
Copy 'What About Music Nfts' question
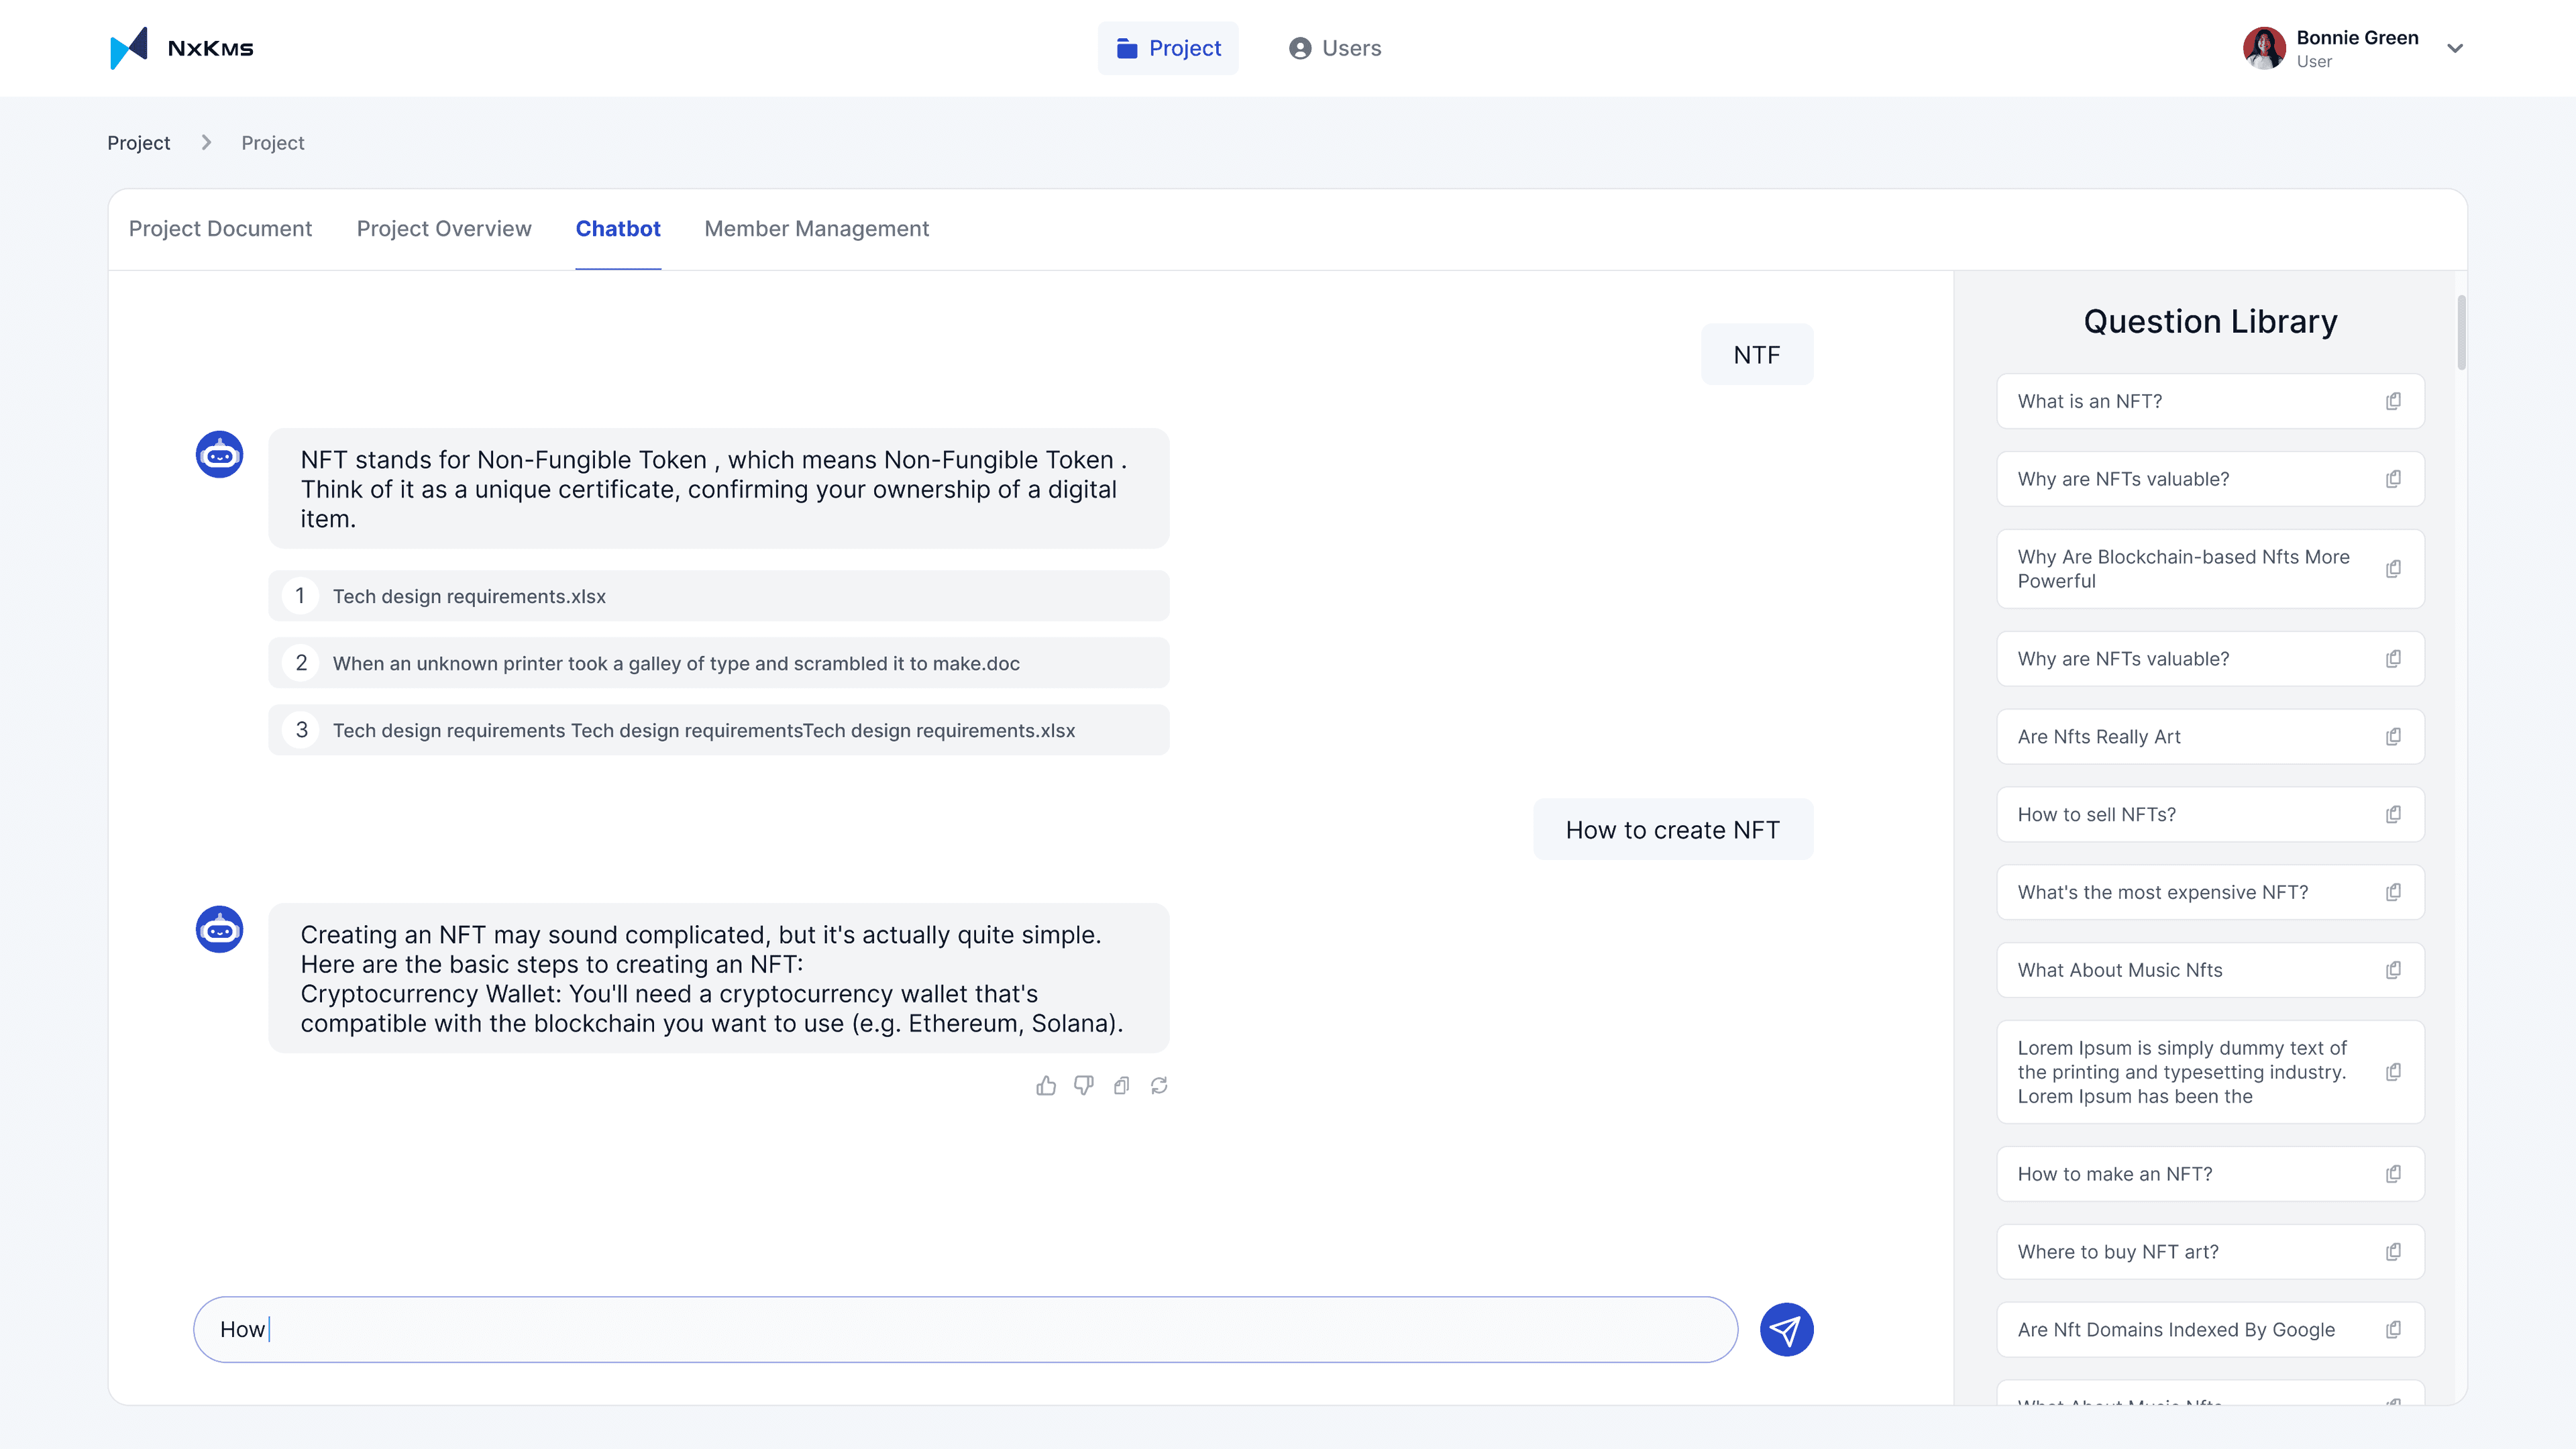click(x=2394, y=970)
